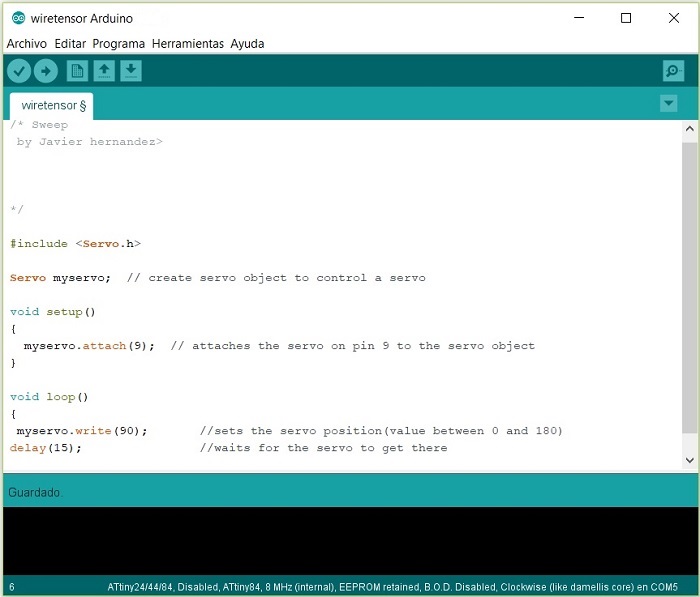Open the Serial Monitor magnifier icon

click(x=673, y=71)
